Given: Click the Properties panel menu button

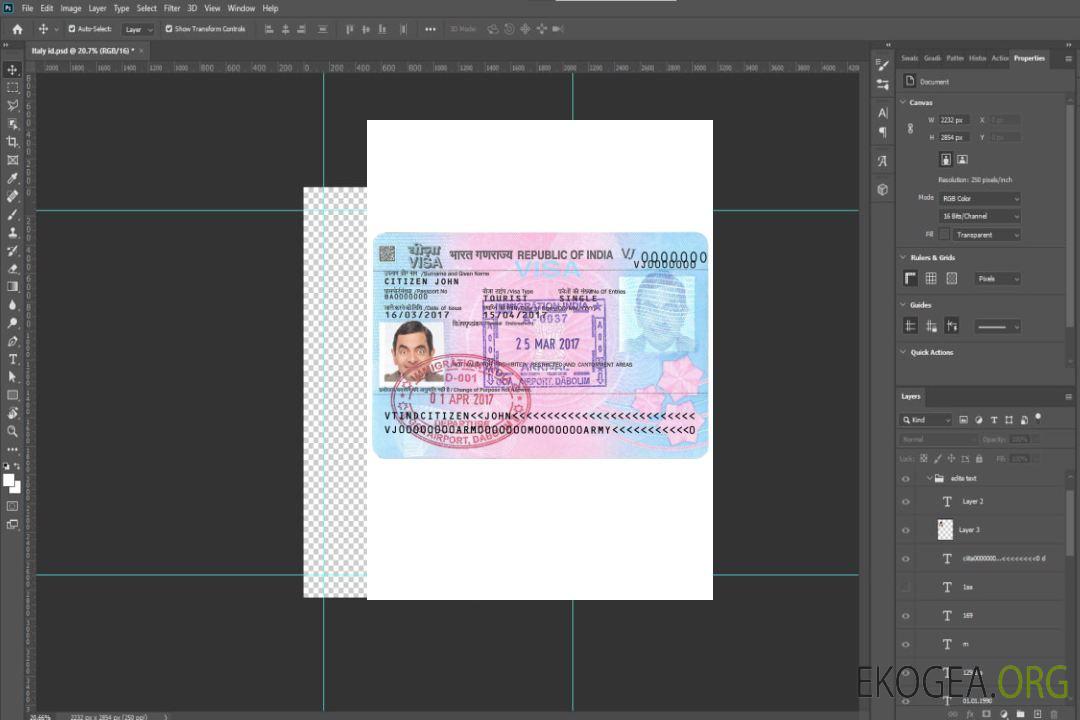Looking at the screenshot, I should pos(1068,59).
